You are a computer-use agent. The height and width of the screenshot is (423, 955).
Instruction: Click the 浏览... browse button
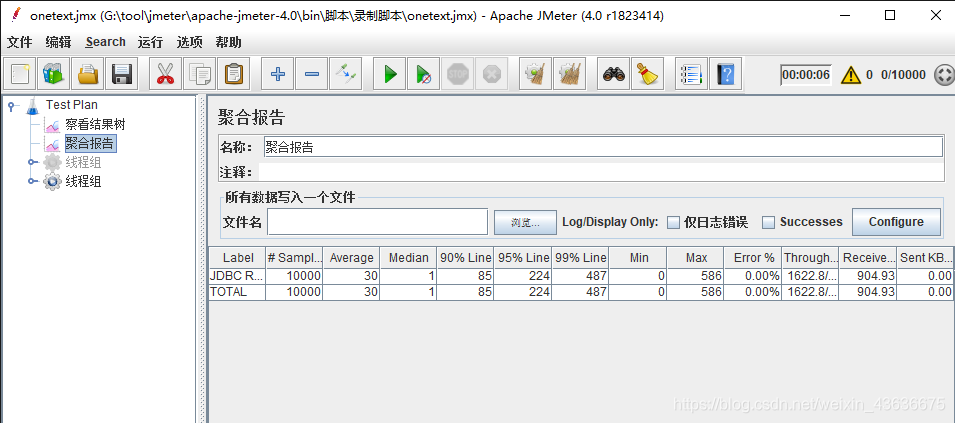coord(525,223)
